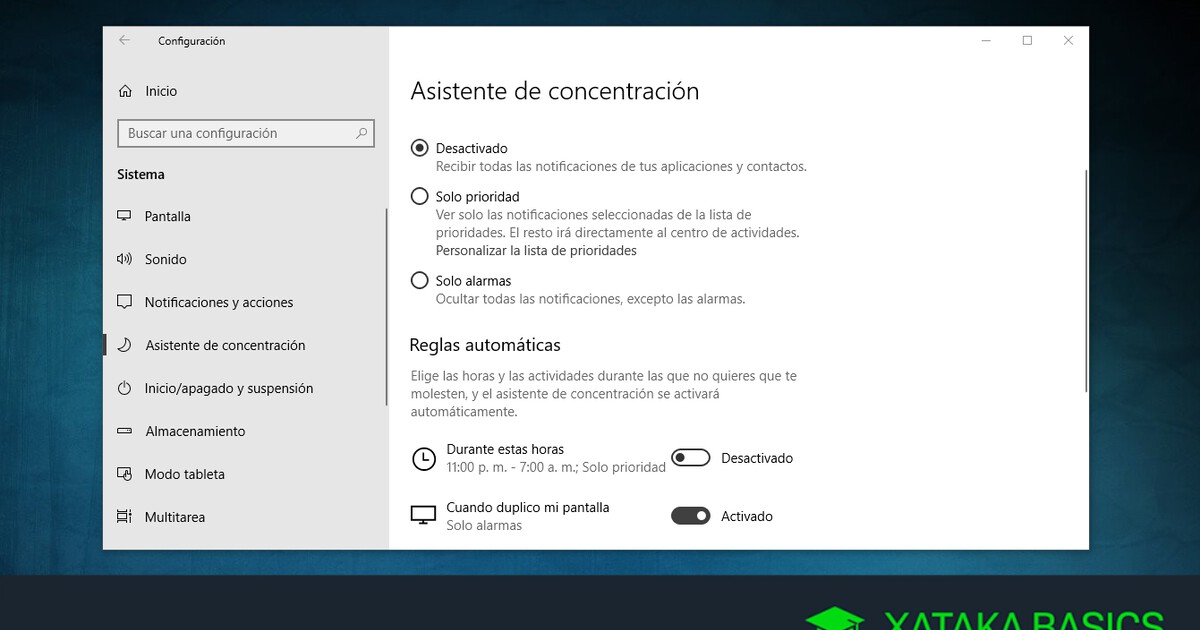The width and height of the screenshot is (1200, 630).
Task: Open Inicio via the home icon
Action: pos(125,91)
